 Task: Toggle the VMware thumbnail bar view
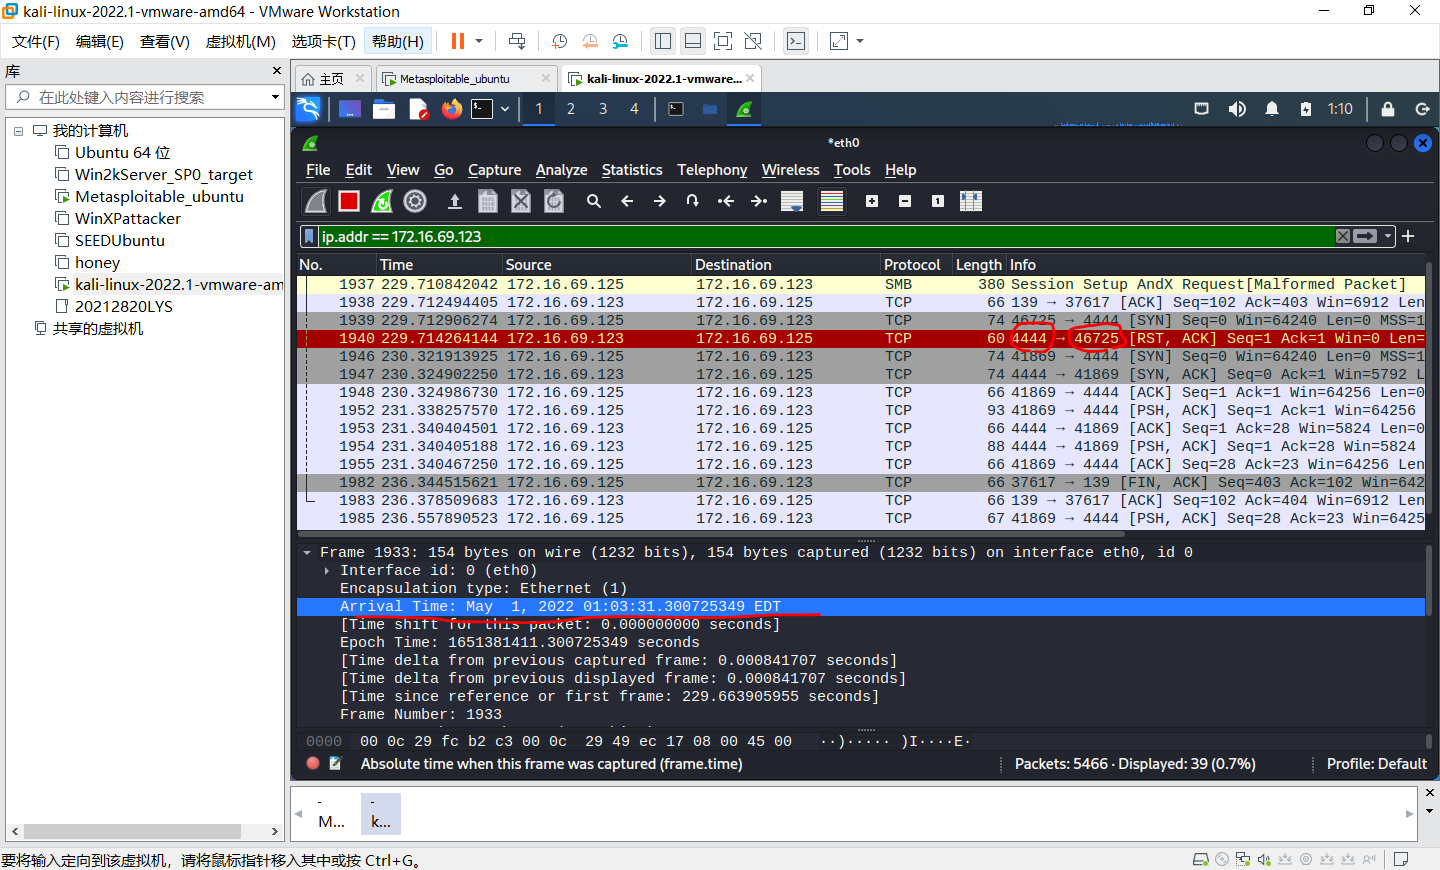(692, 41)
